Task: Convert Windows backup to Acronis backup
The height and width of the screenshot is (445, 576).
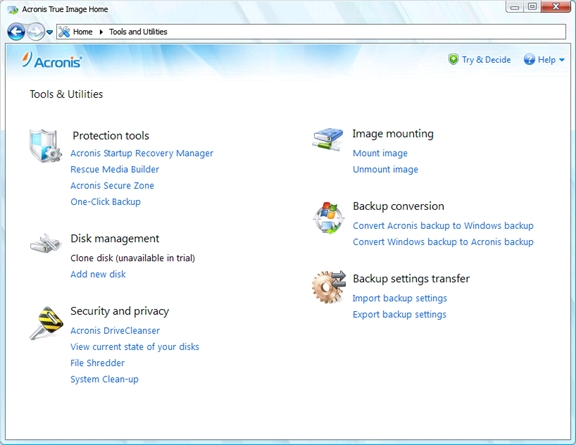Action: pyautogui.click(x=443, y=242)
